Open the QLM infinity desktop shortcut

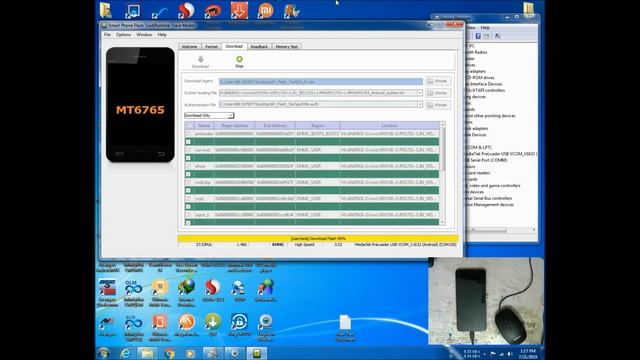[x=133, y=288]
